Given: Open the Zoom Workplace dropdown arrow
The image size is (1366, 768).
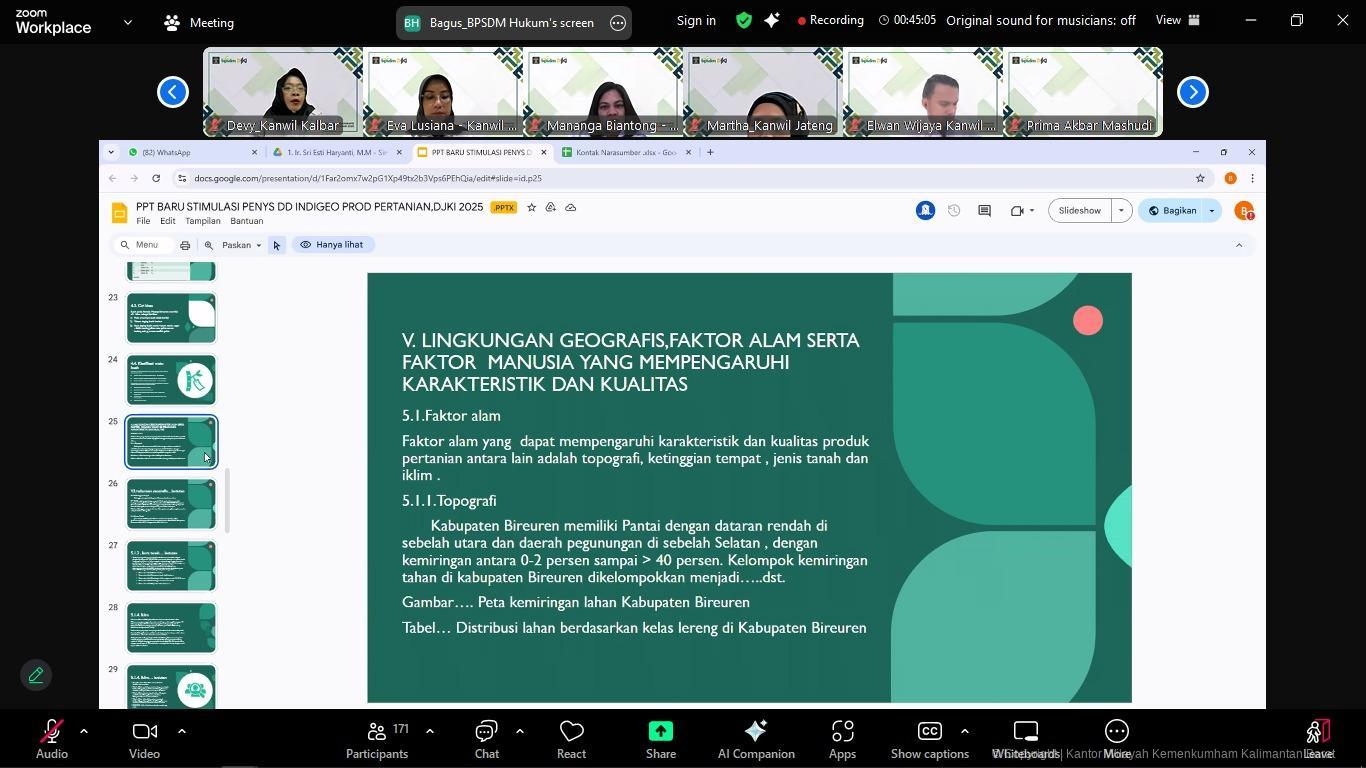Looking at the screenshot, I should point(127,22).
